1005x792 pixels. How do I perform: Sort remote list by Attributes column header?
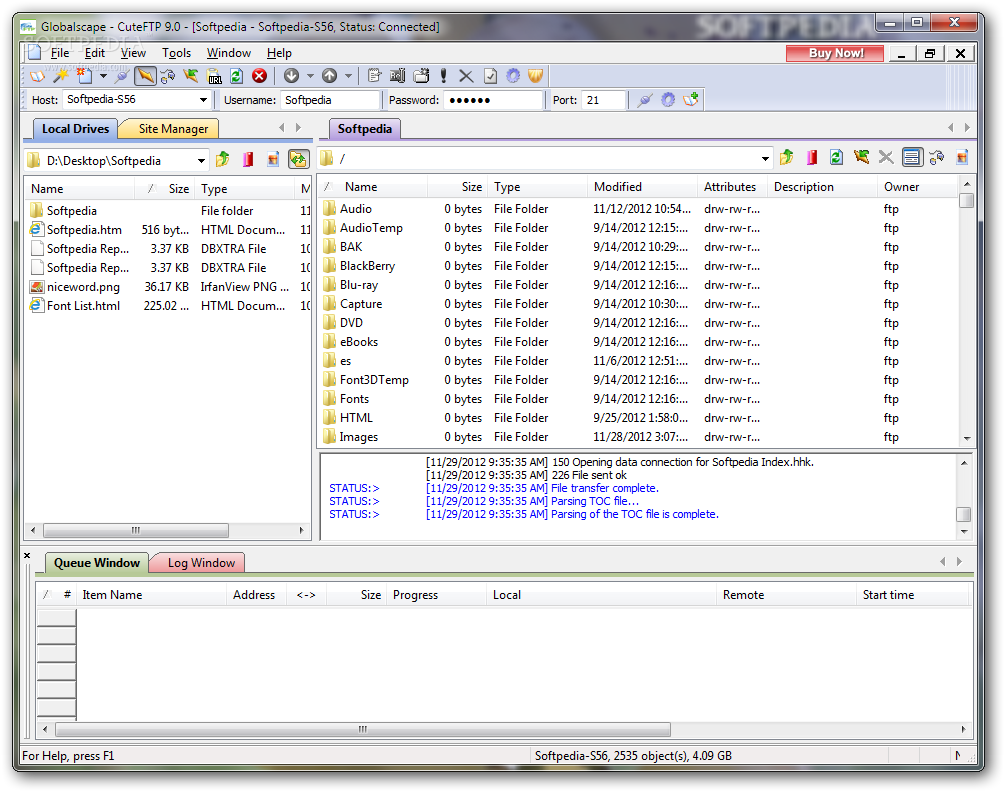tap(732, 187)
